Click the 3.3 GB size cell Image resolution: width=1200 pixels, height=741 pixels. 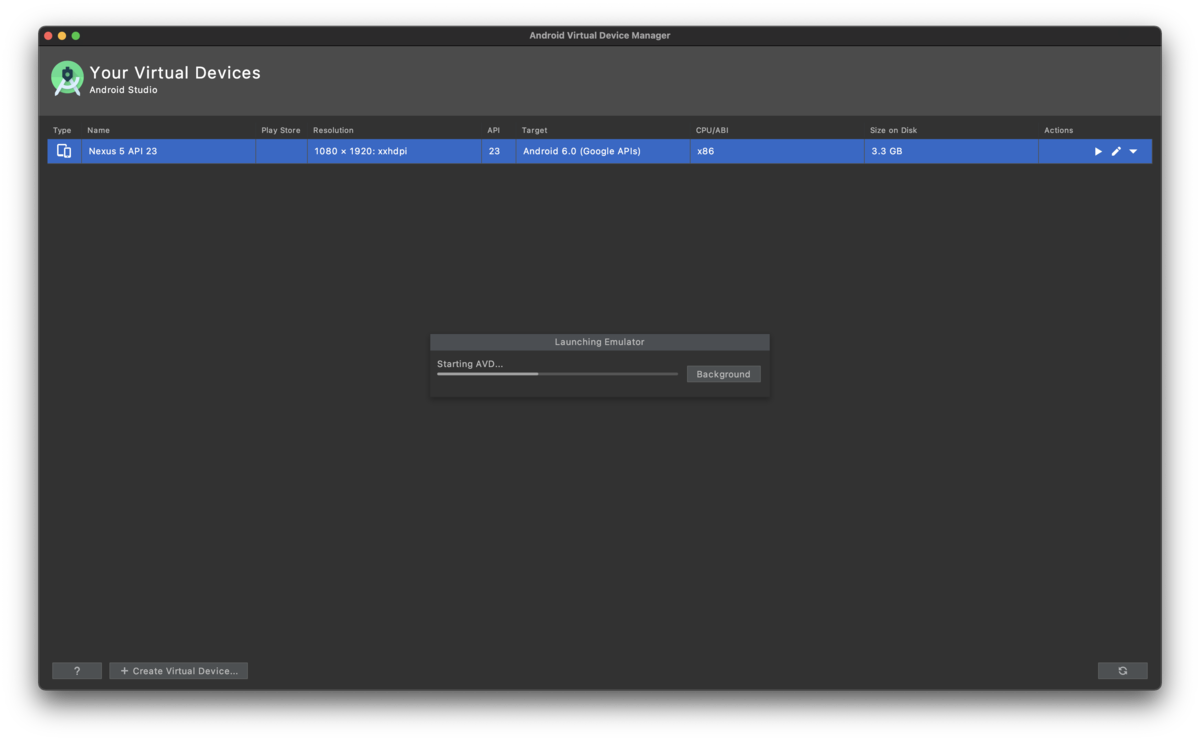tap(951, 151)
